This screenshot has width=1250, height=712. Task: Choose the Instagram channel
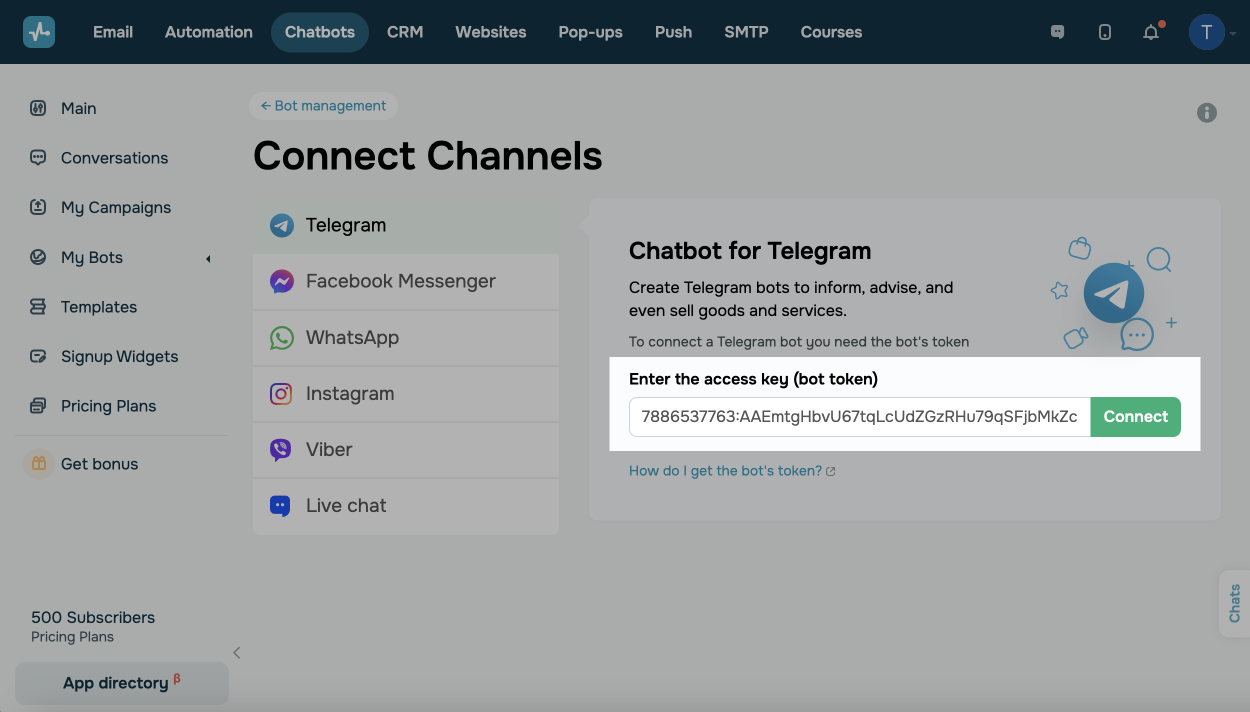(350, 393)
